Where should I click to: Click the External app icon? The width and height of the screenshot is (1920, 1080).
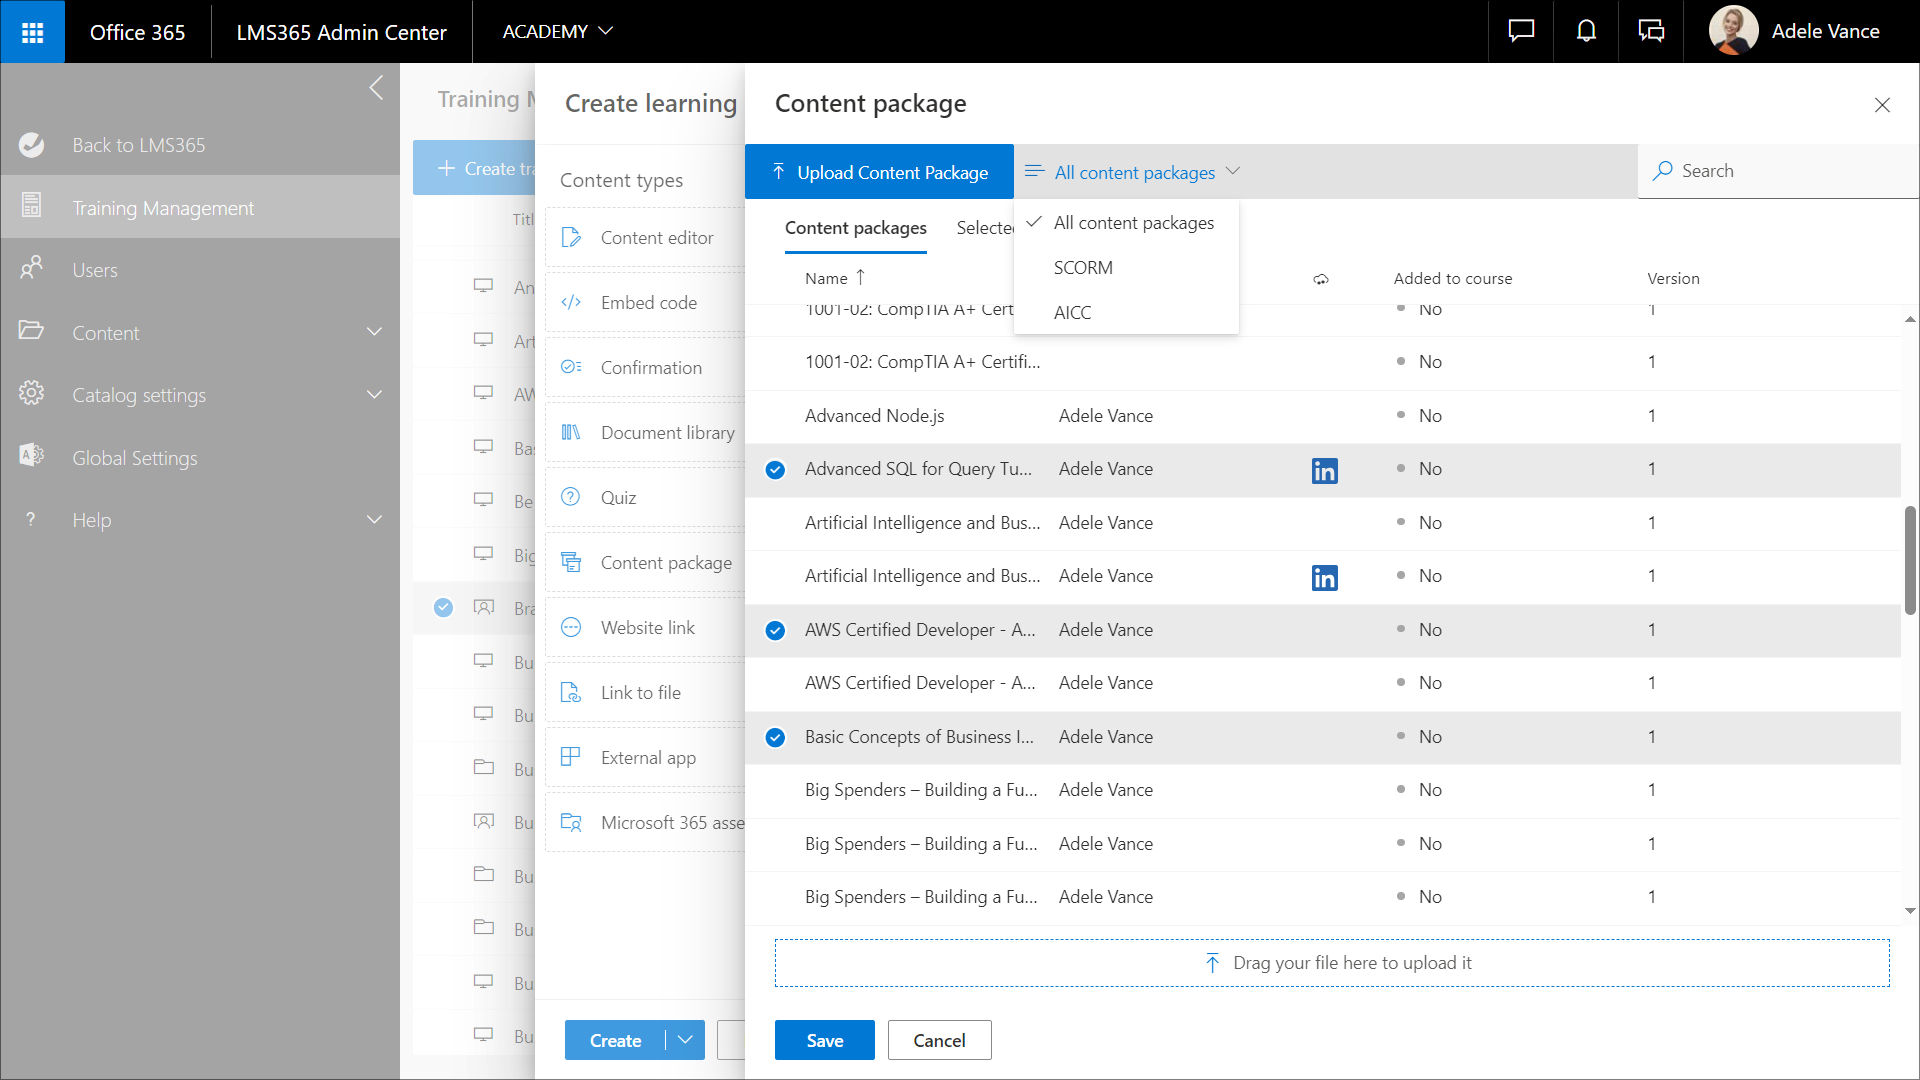pyautogui.click(x=571, y=757)
